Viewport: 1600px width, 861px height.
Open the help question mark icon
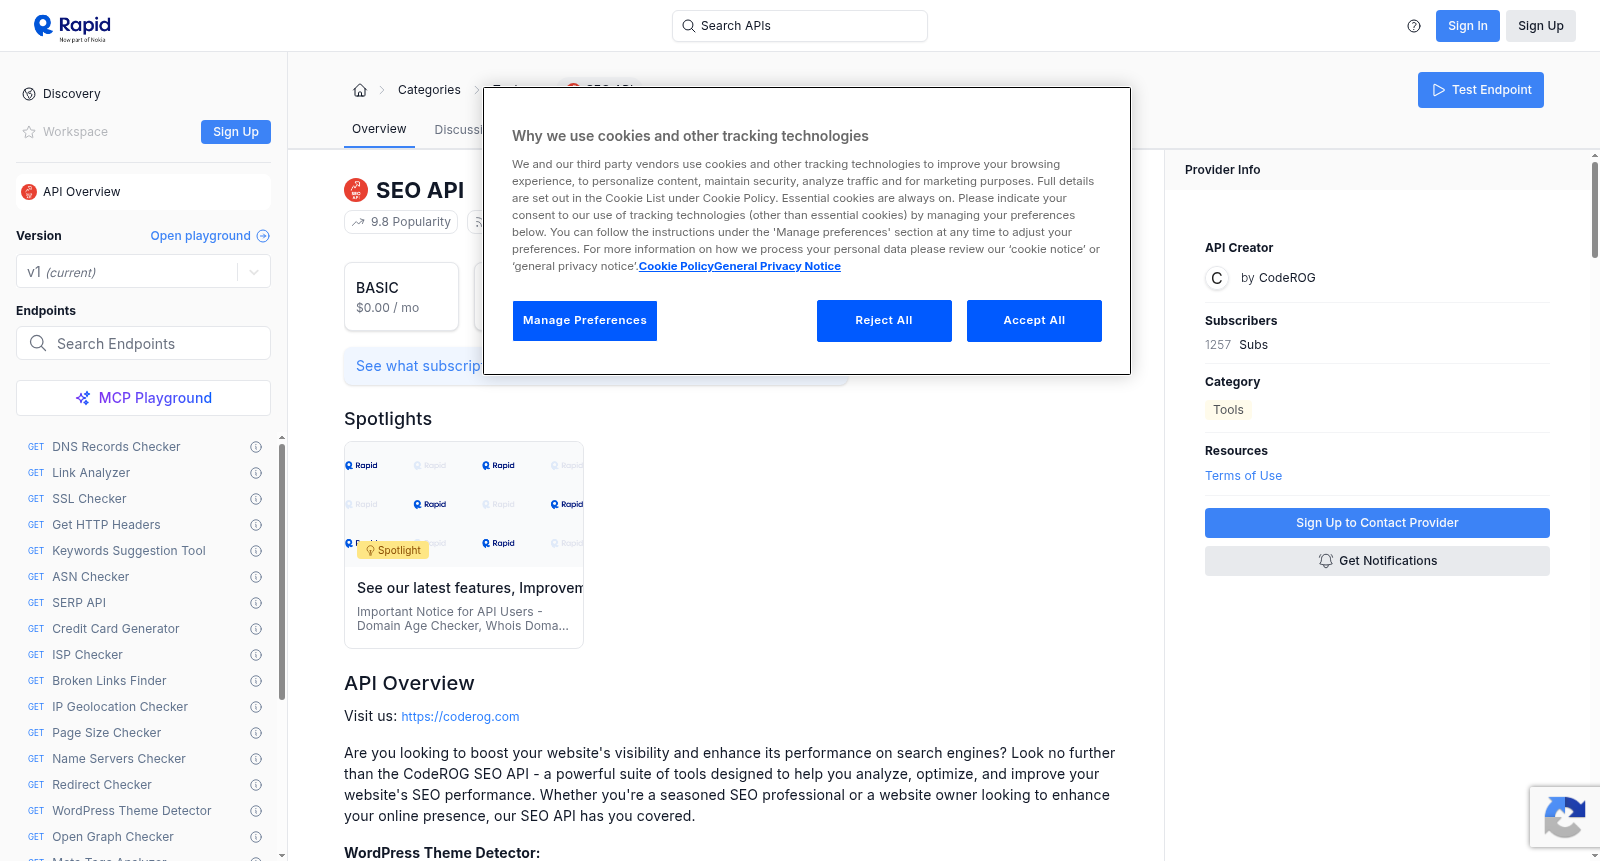(x=1414, y=26)
